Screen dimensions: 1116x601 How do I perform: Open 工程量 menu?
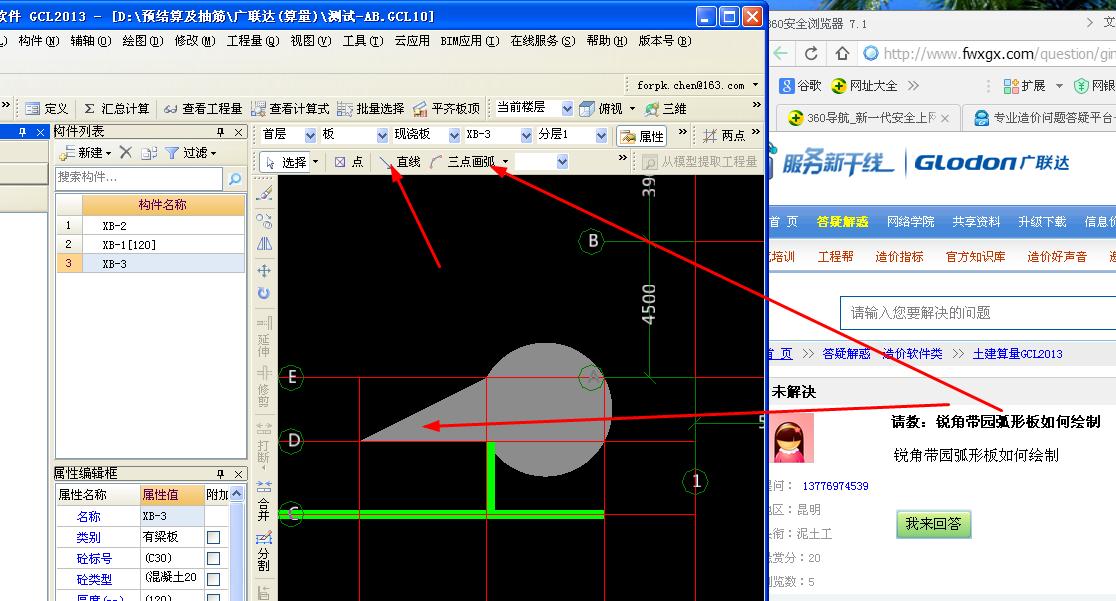point(253,41)
